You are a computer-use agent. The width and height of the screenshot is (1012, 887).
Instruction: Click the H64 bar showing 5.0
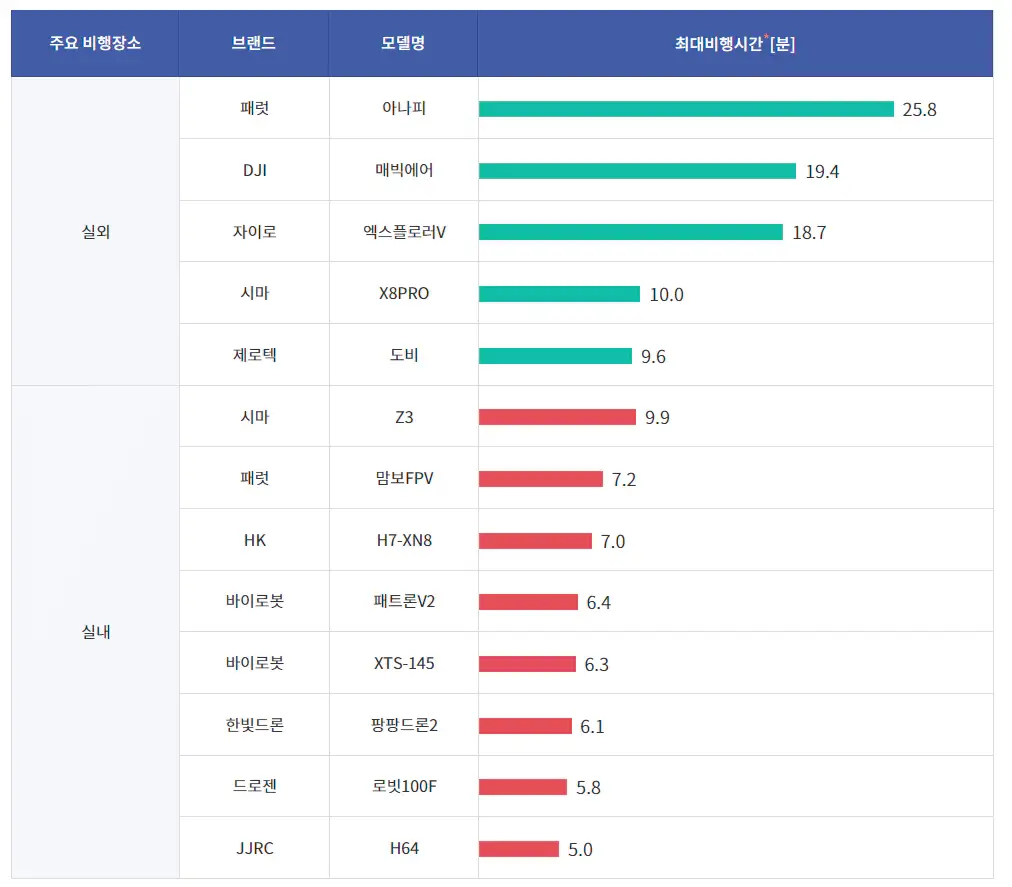520,848
